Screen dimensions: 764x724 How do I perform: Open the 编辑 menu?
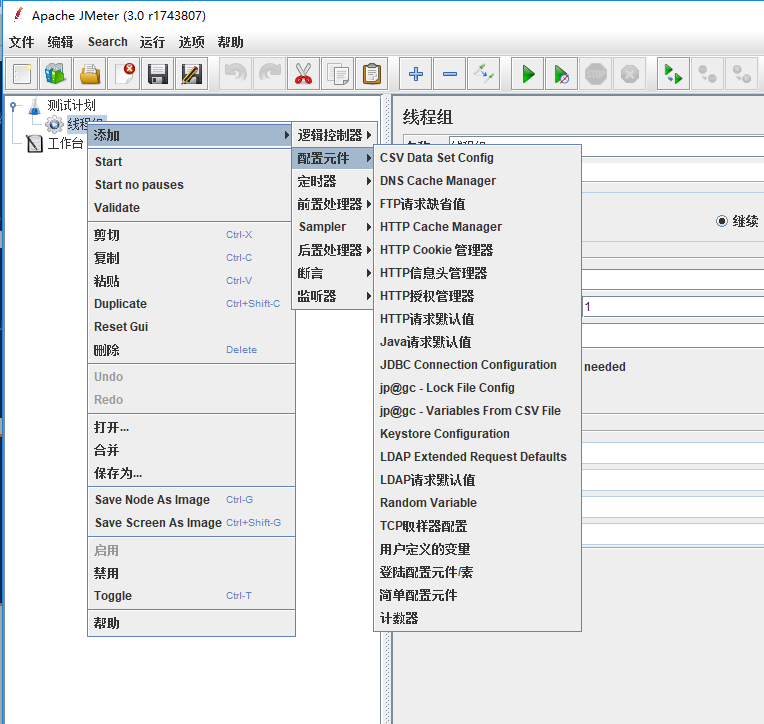click(x=60, y=42)
